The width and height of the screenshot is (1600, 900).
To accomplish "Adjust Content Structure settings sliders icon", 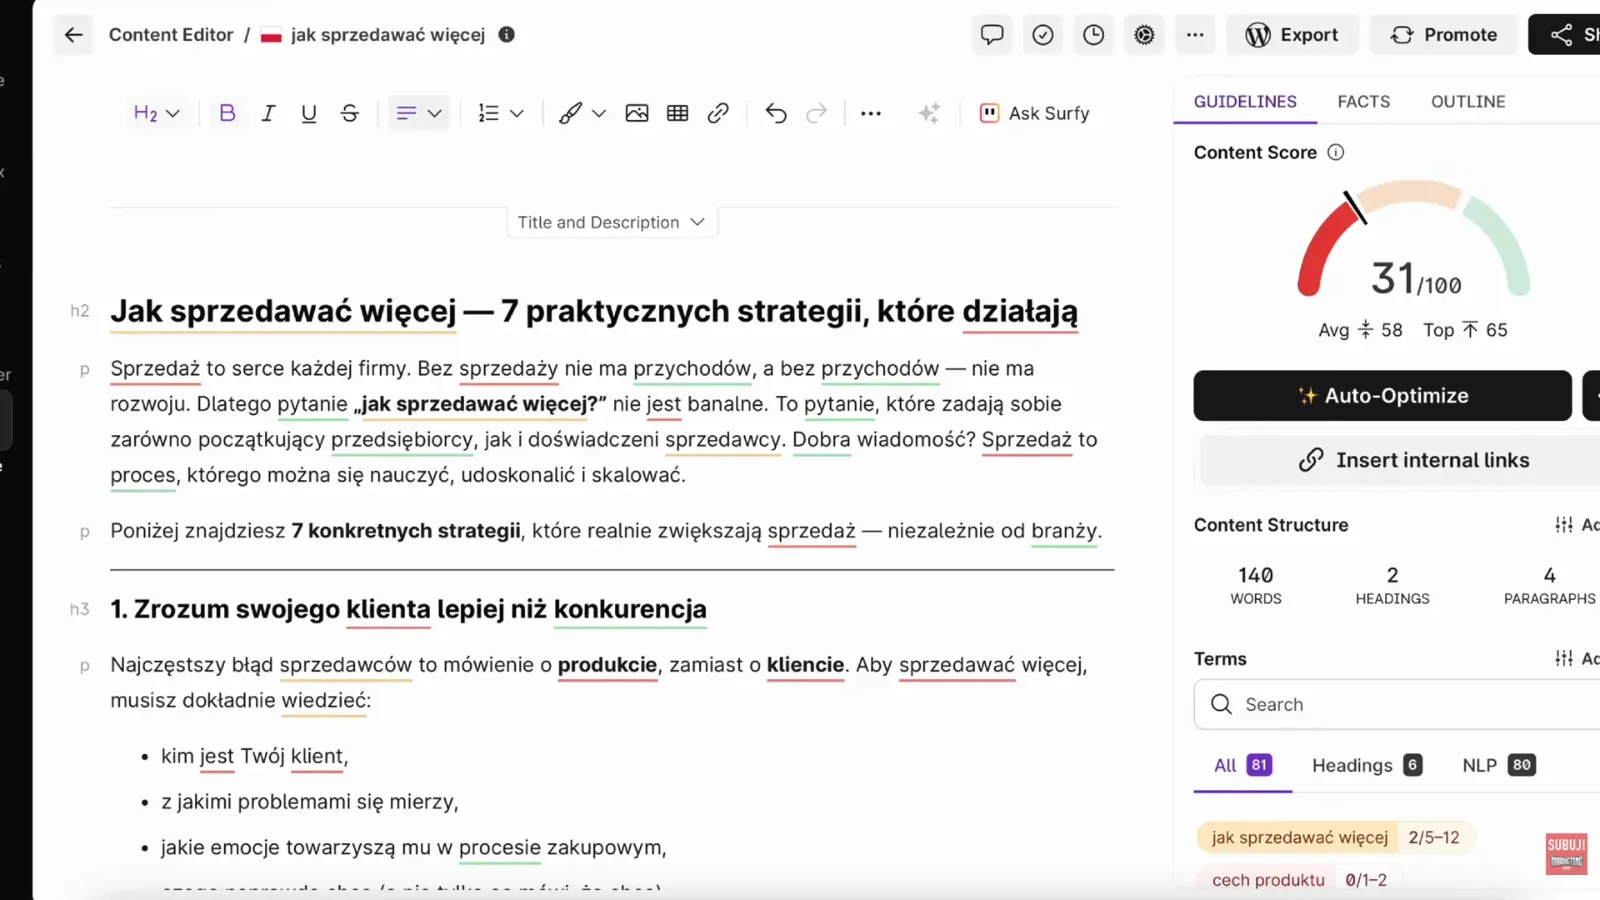I will tap(1564, 525).
